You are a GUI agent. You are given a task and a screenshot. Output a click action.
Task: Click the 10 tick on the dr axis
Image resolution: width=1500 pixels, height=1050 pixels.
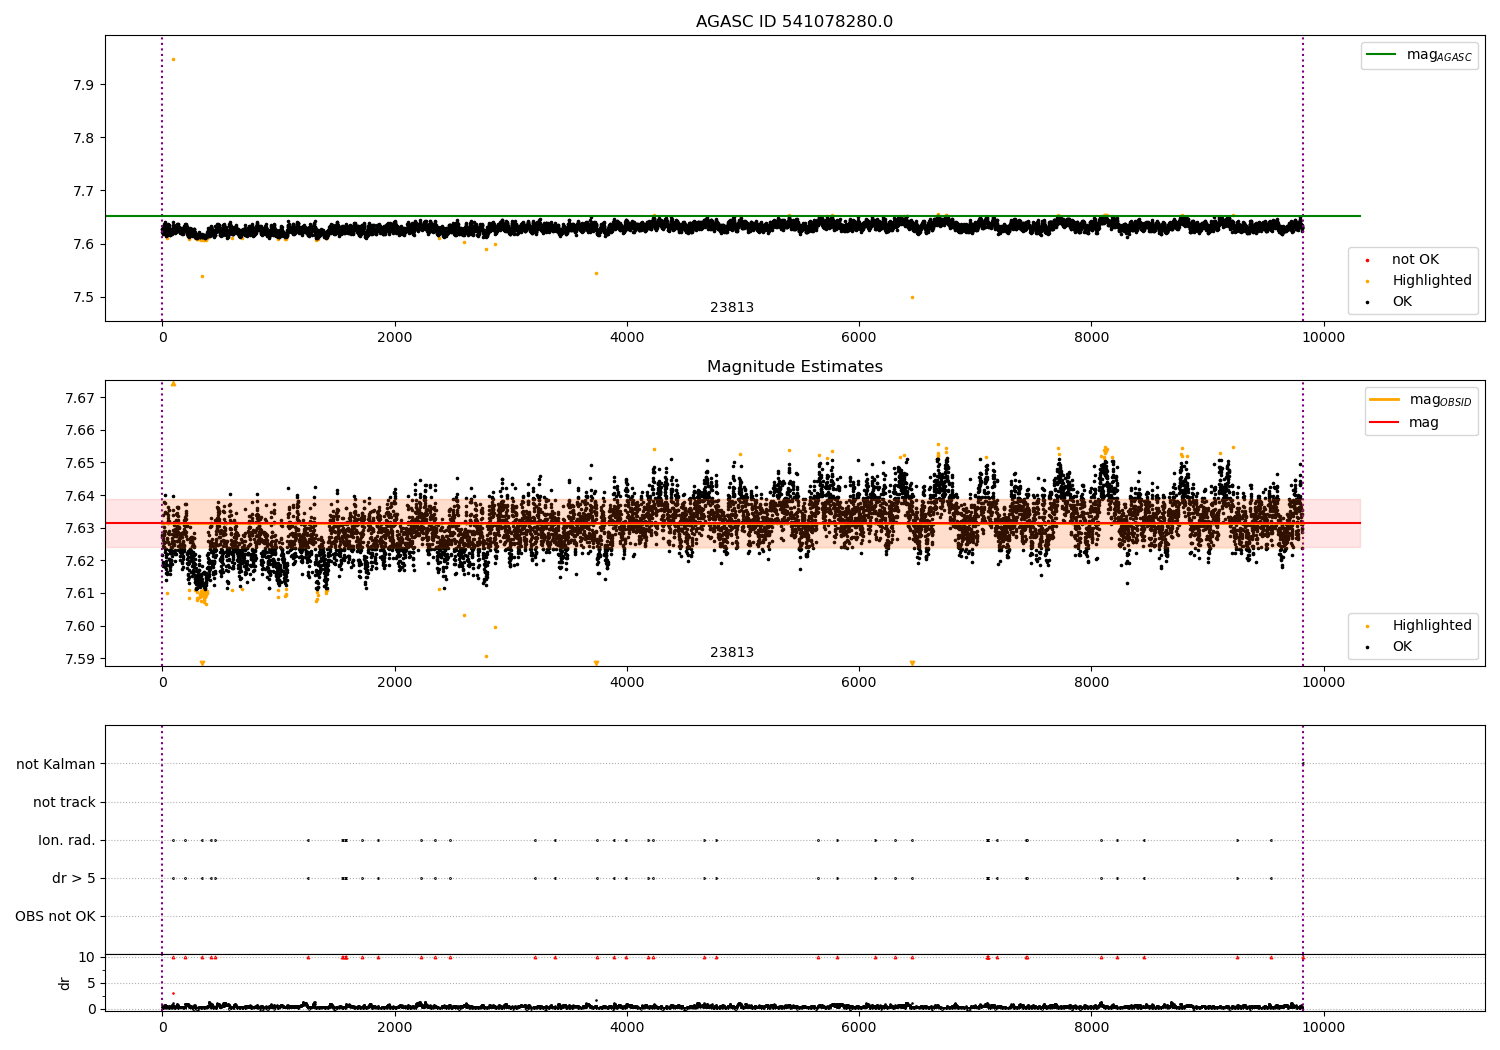(87, 957)
